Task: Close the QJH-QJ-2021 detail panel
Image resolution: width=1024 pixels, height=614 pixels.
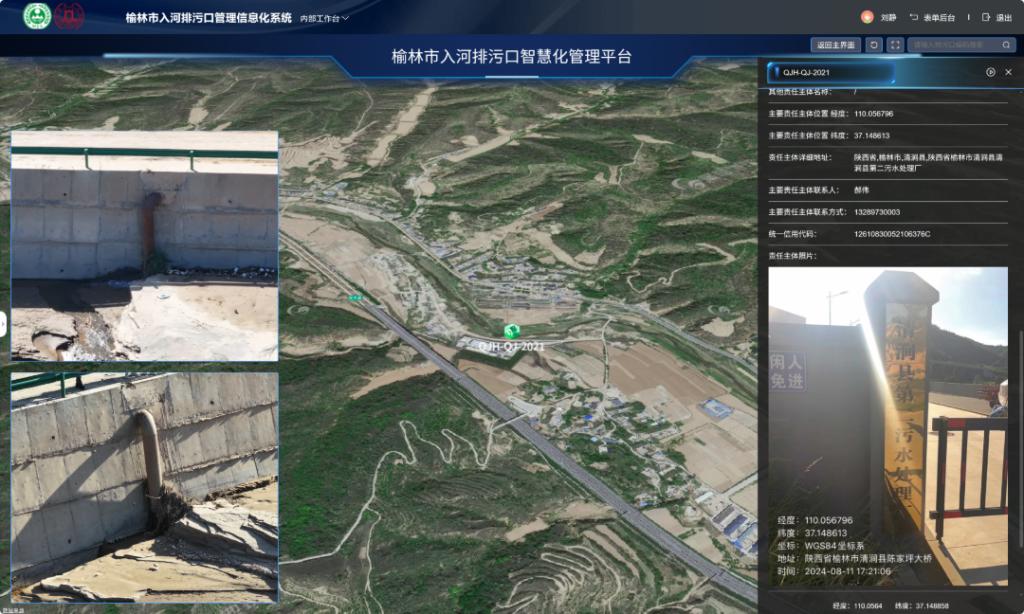Action: coord(1008,72)
